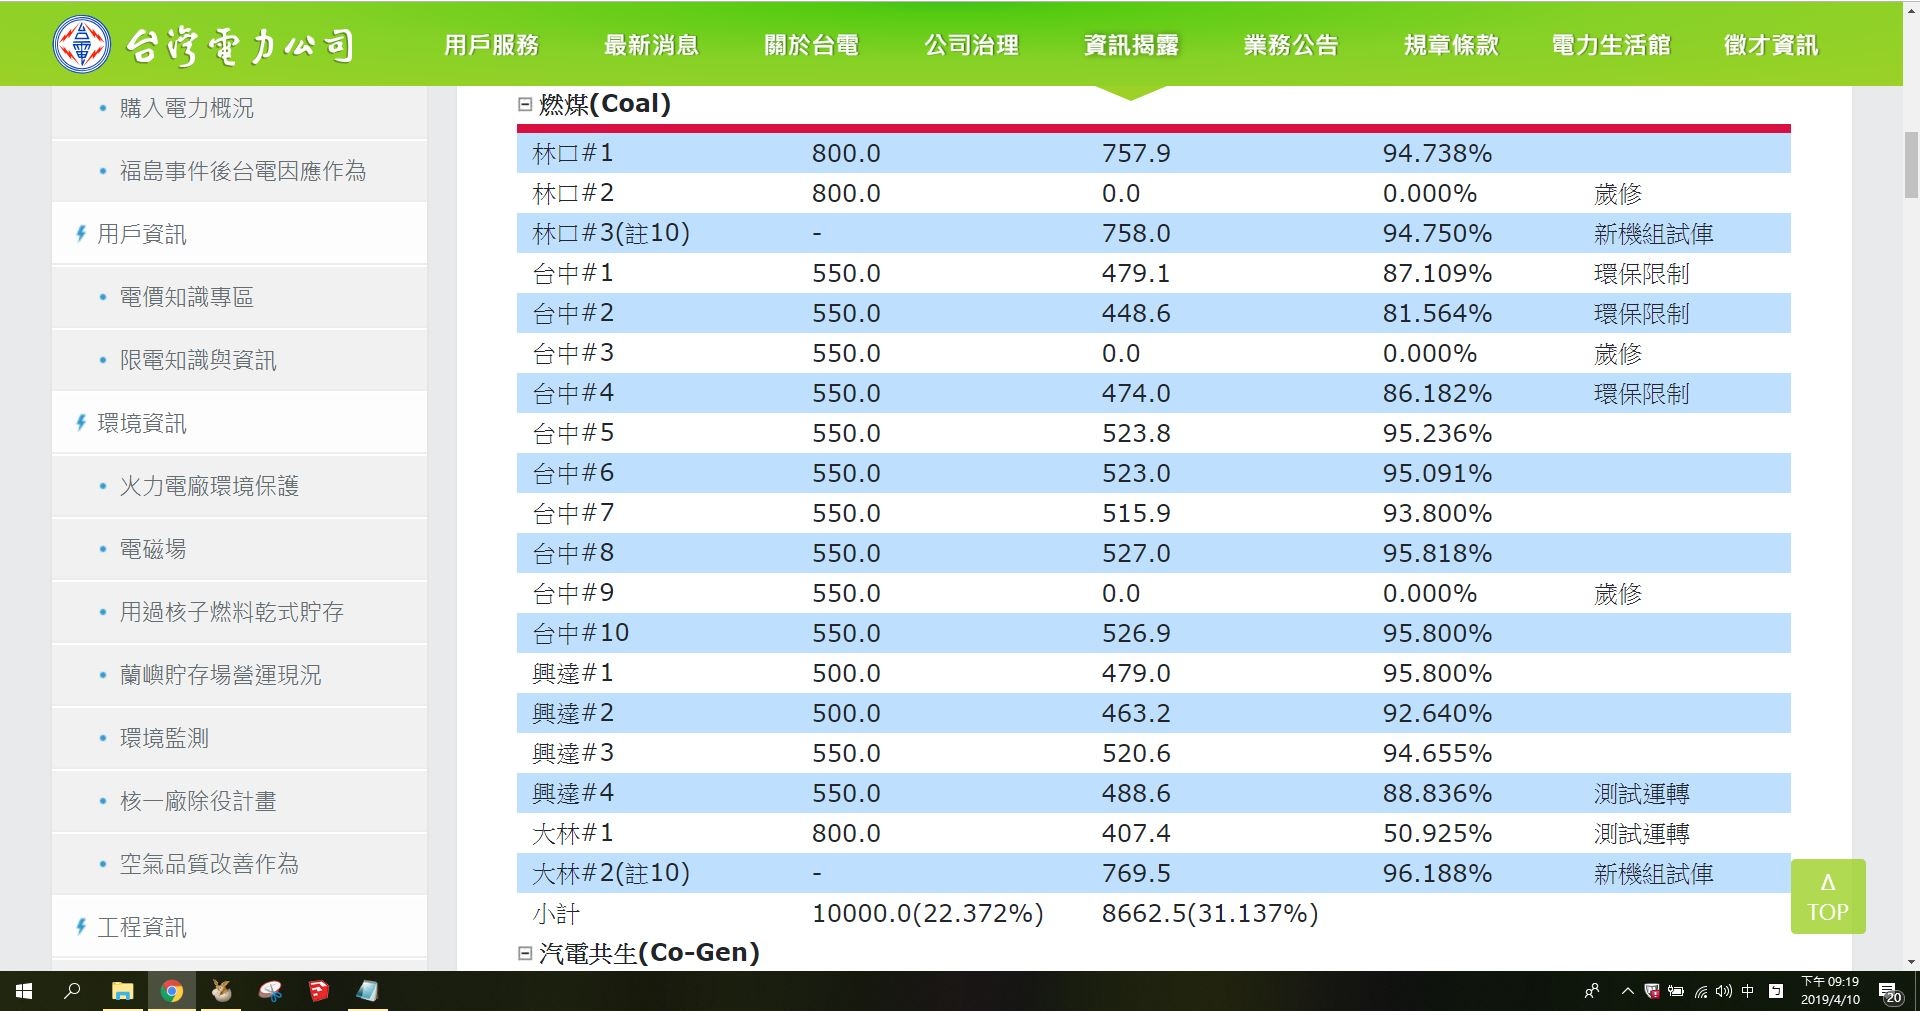This screenshot has height=1011, width=1920.
Task: Open taskbar search magnifier
Action: [72, 991]
